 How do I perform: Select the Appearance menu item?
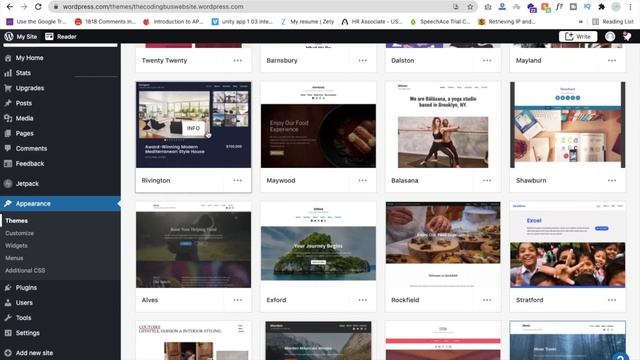[60, 203]
